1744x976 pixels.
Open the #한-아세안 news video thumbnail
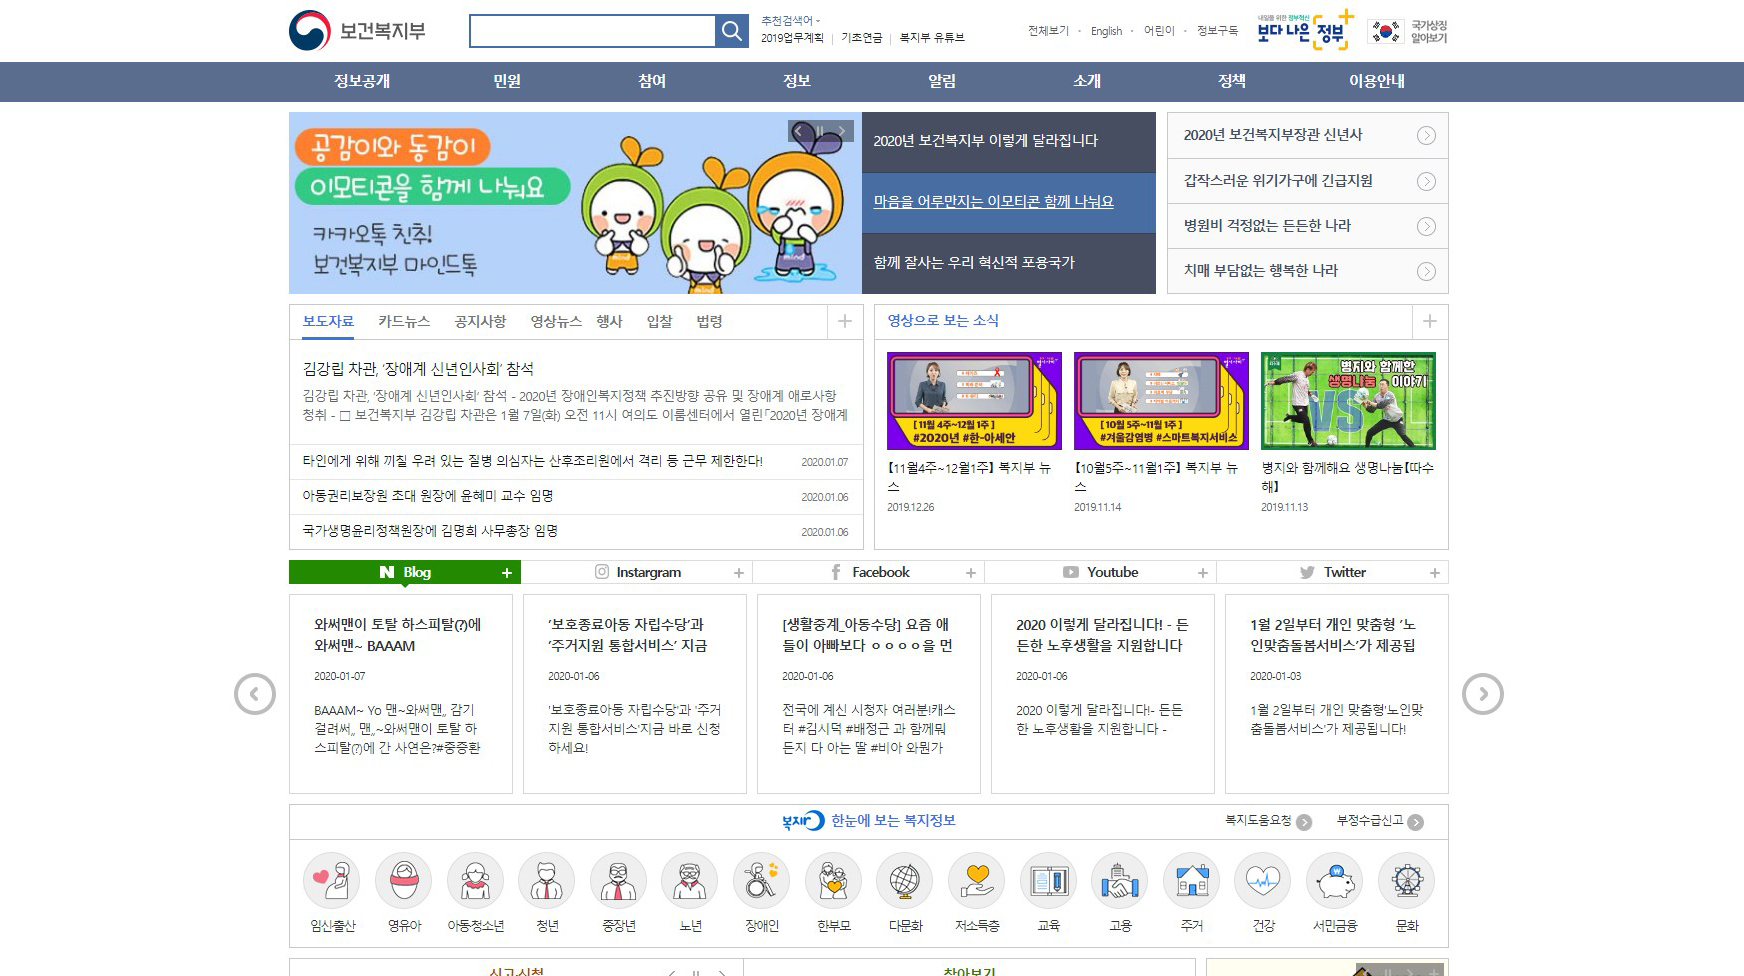[974, 401]
